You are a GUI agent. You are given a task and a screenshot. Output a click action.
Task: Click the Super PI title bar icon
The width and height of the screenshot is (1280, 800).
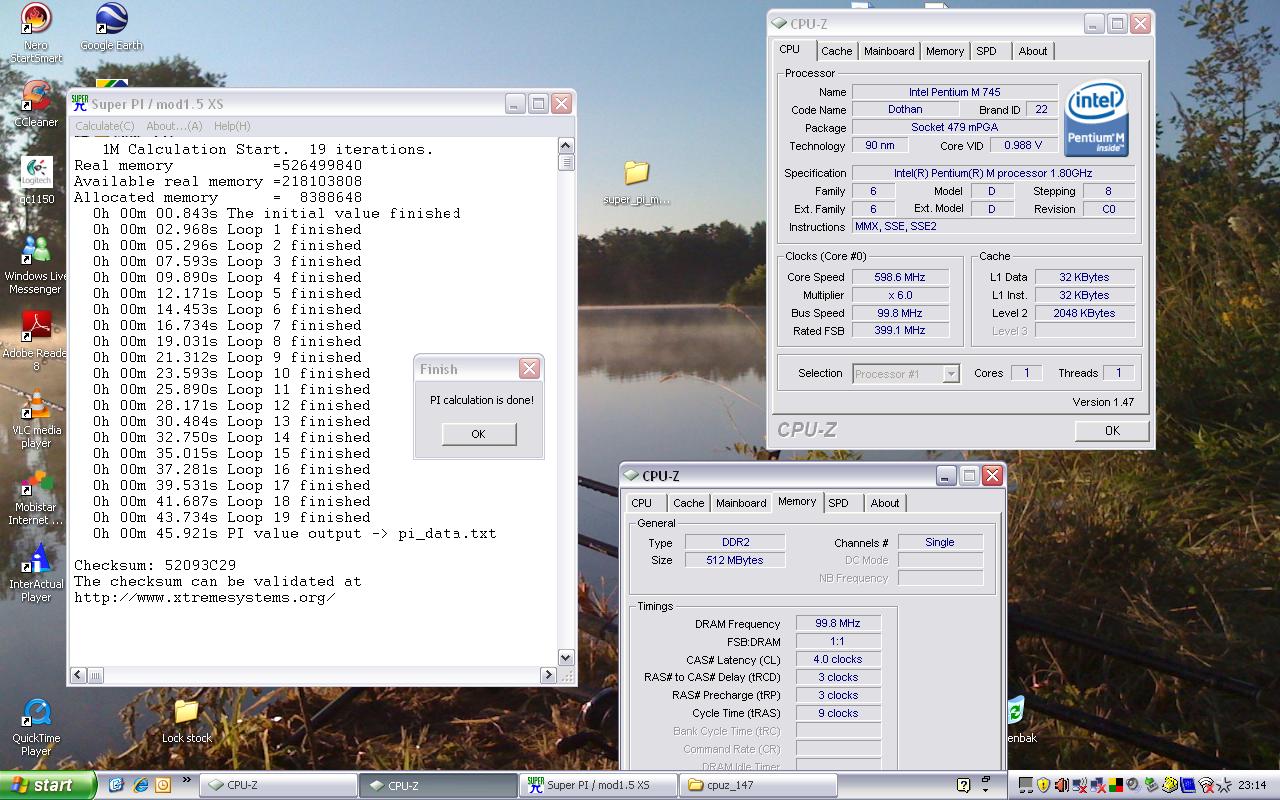[x=80, y=103]
